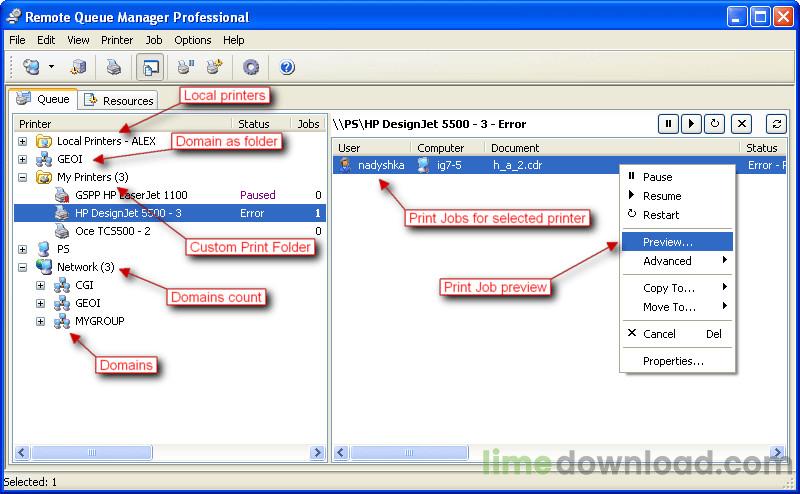This screenshot has height=494, width=800.
Task: Click the network computers toolbar icon
Action: click(31, 67)
